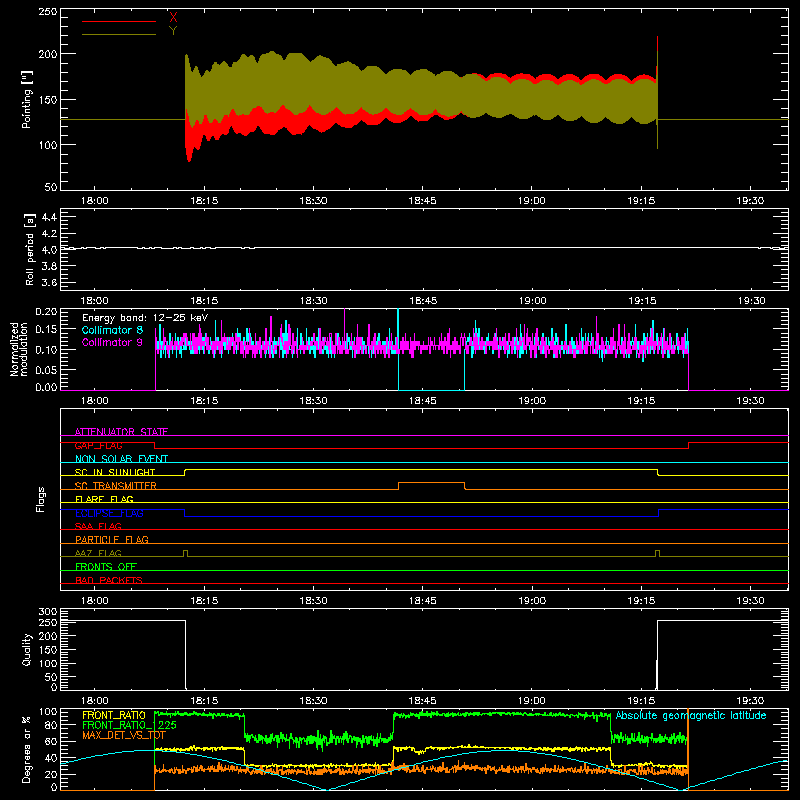Click the 0.05 tick on modulation axis

click(x=46, y=369)
